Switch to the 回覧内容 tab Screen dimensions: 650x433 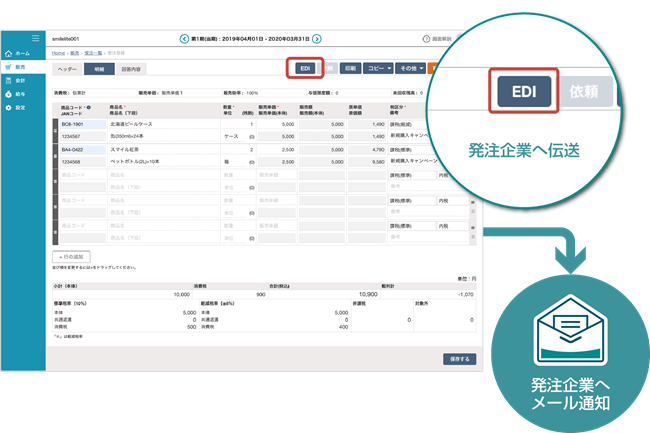(x=132, y=70)
